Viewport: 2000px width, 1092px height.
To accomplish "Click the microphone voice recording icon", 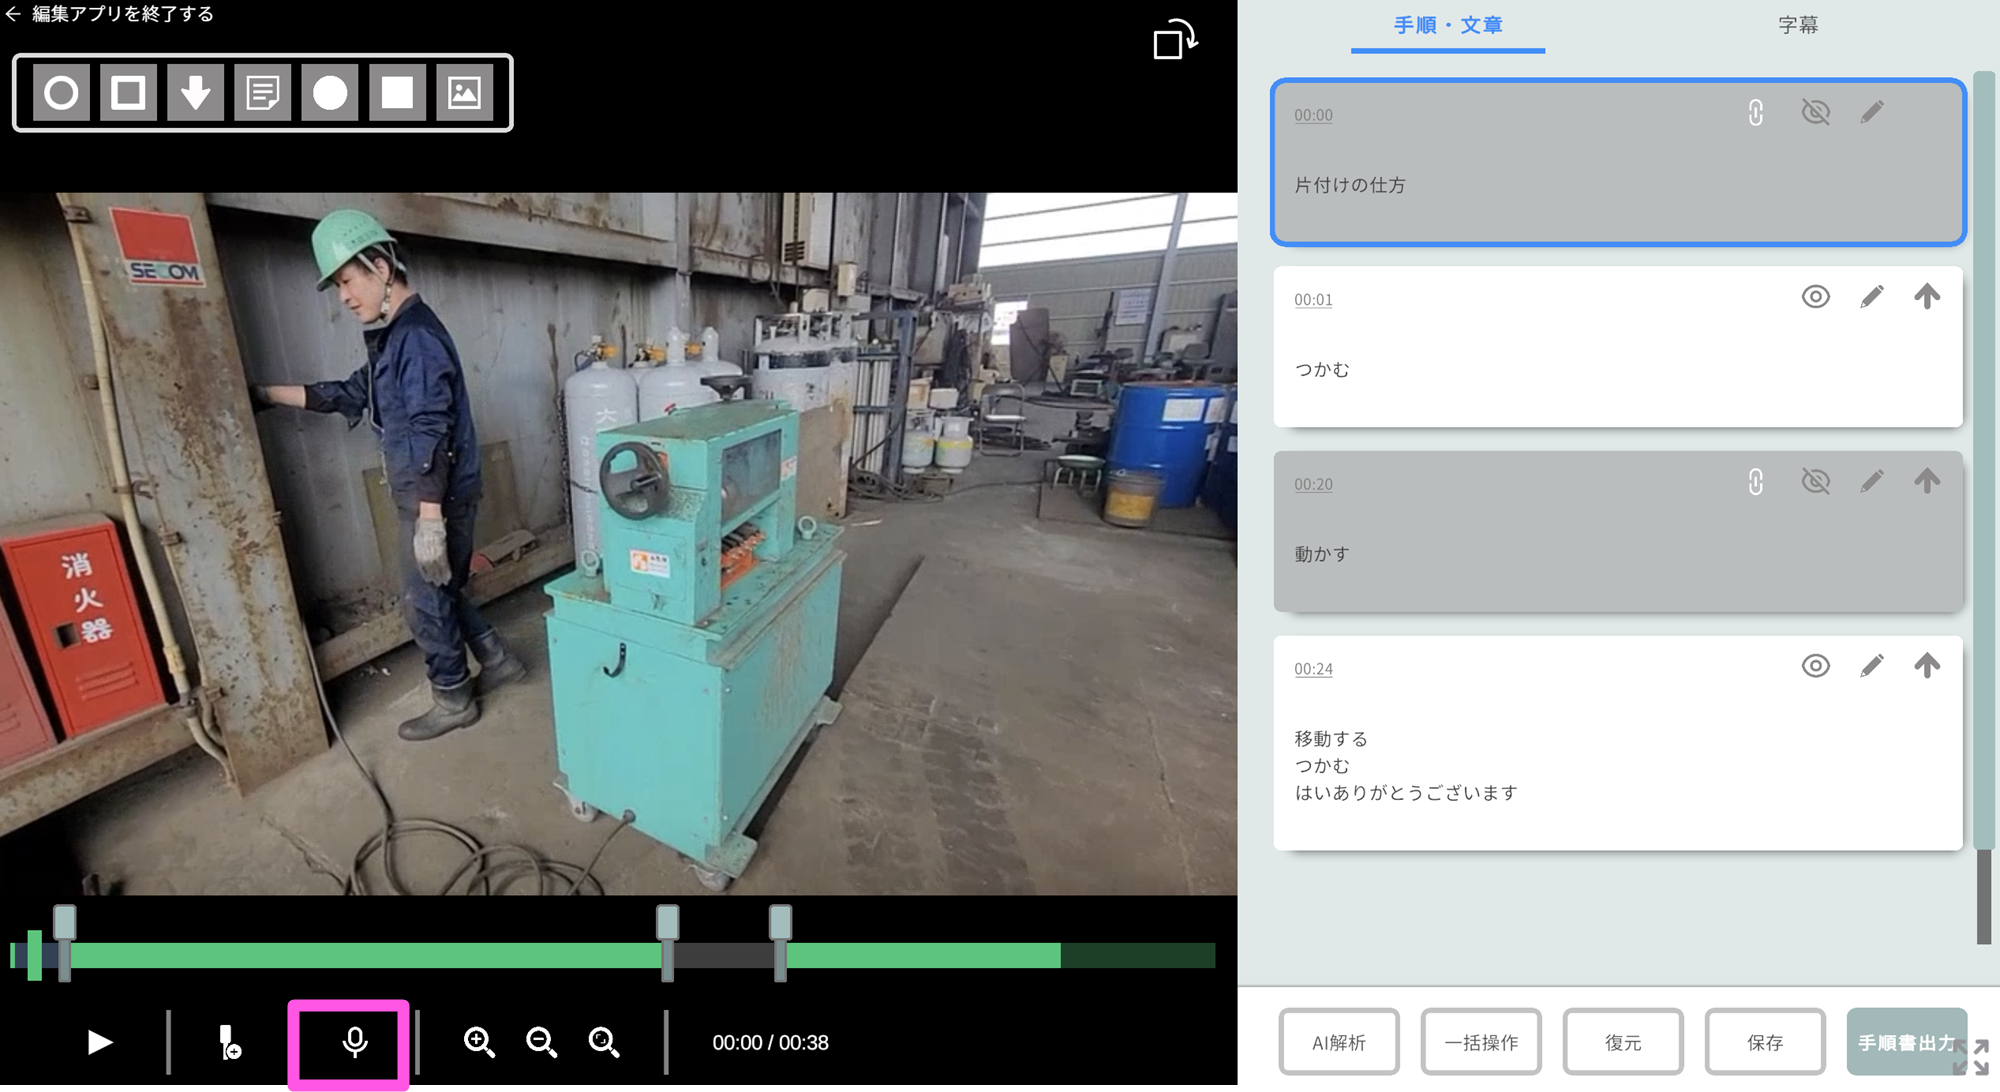I will (x=354, y=1042).
